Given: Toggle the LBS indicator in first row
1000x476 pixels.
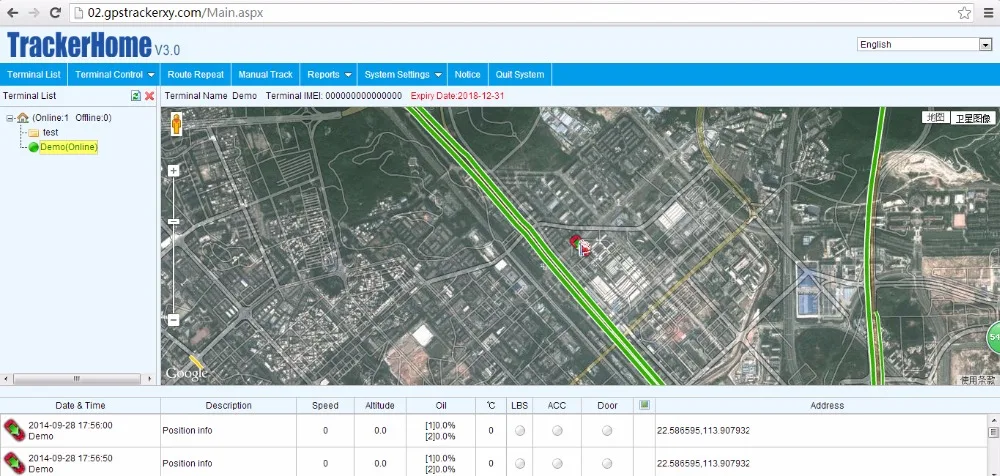Looking at the screenshot, I should point(520,430).
